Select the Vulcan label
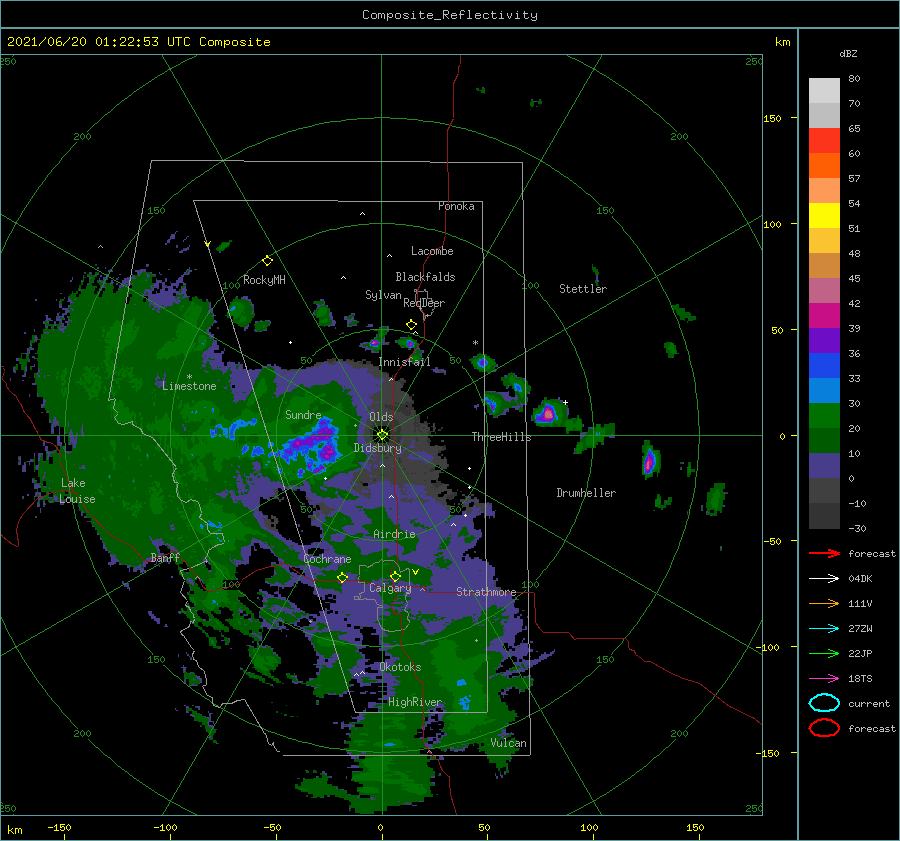Screen dimensions: 900x841 (x=508, y=743)
